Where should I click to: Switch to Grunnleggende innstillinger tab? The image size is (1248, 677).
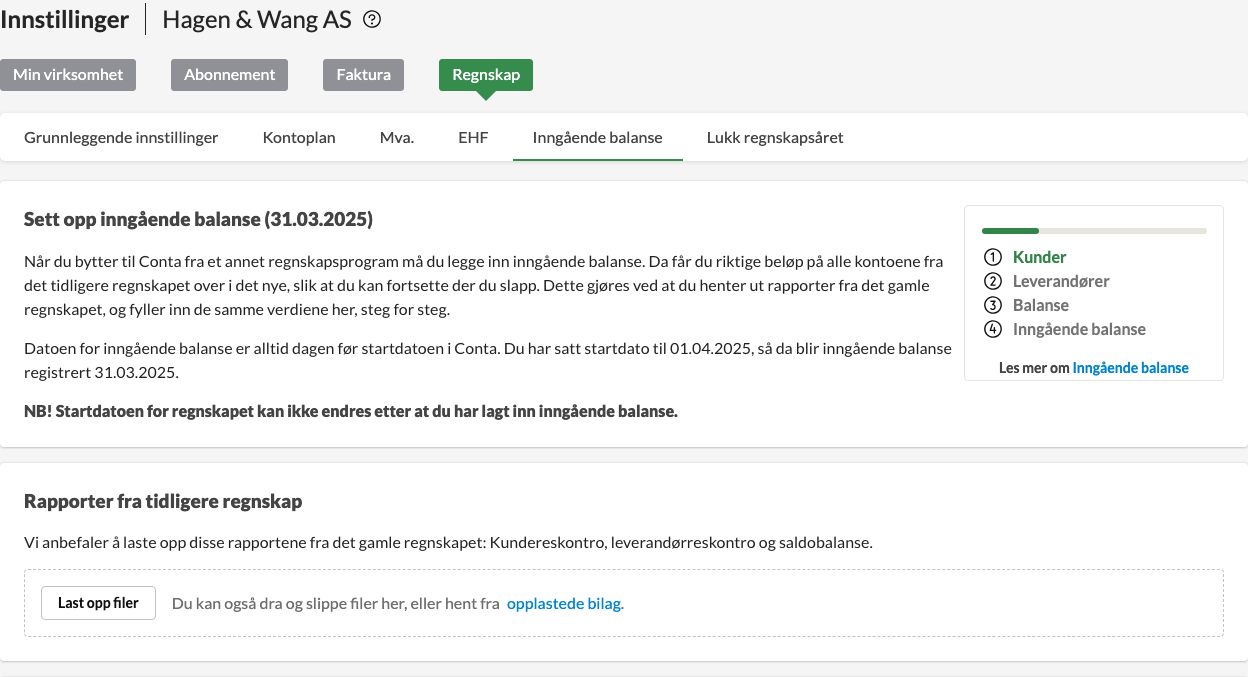pos(121,138)
